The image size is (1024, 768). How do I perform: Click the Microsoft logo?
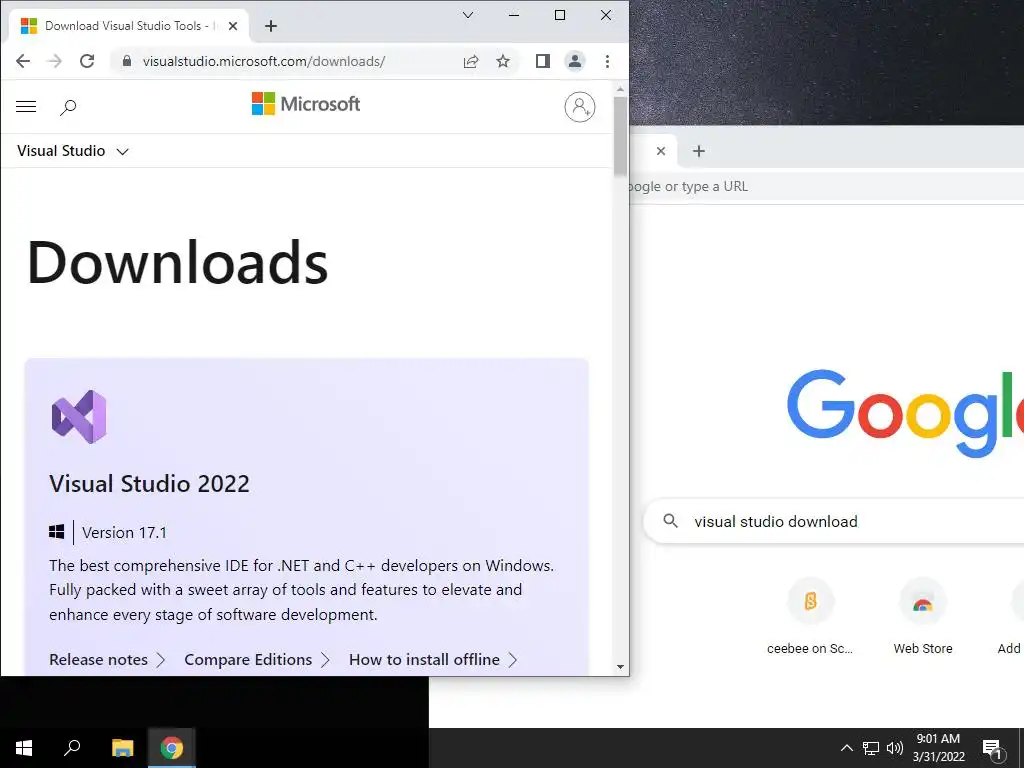tap(306, 104)
